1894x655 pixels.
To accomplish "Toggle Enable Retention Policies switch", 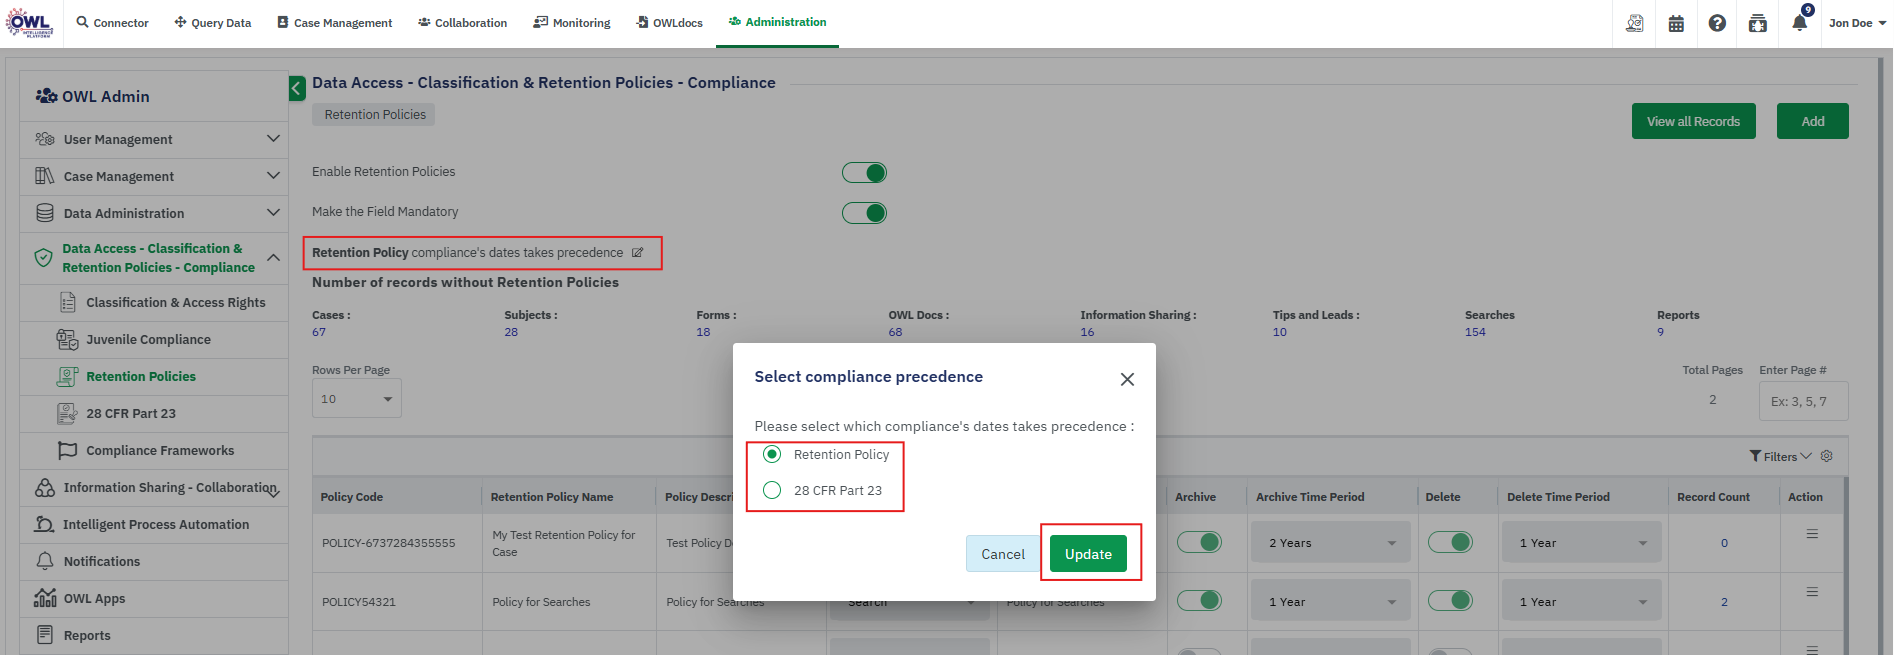I will [864, 173].
